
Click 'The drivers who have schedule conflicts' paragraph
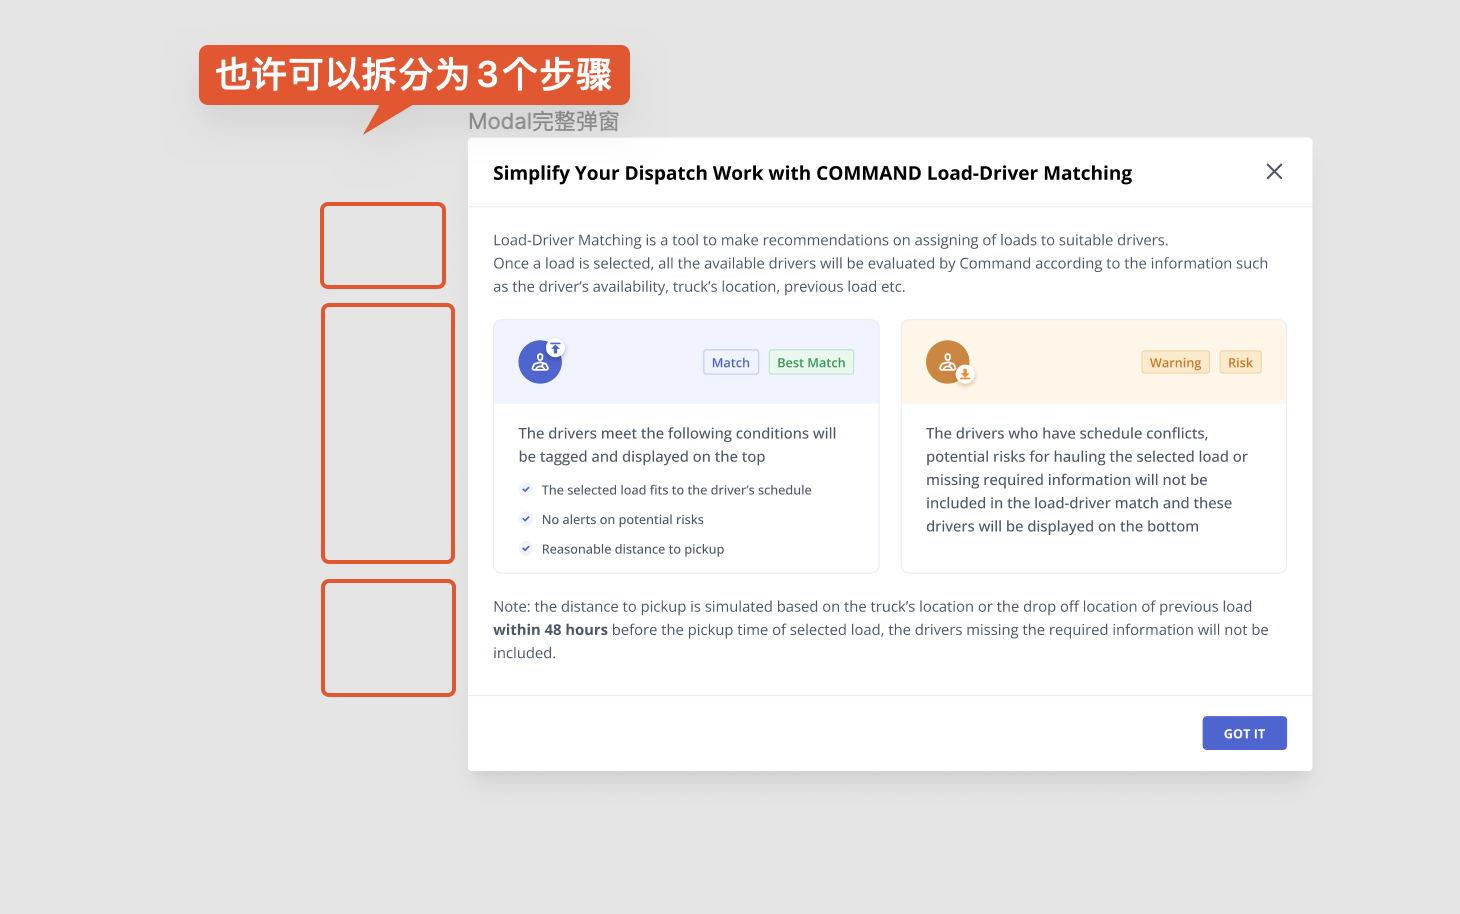pos(1087,480)
